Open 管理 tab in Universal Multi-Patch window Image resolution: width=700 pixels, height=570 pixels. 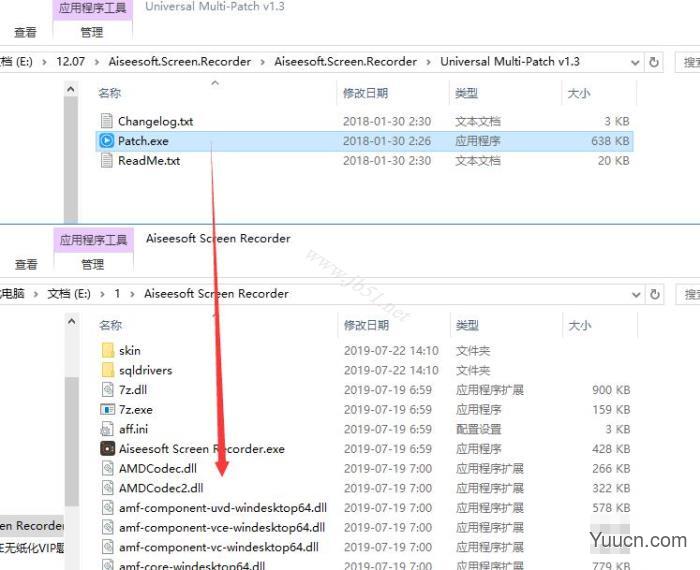click(x=92, y=32)
